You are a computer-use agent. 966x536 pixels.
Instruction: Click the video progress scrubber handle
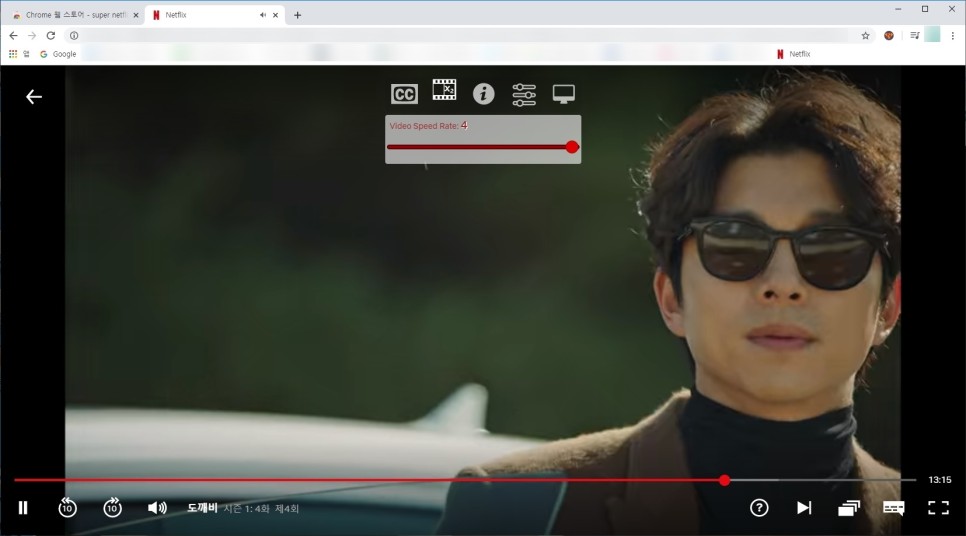724,480
